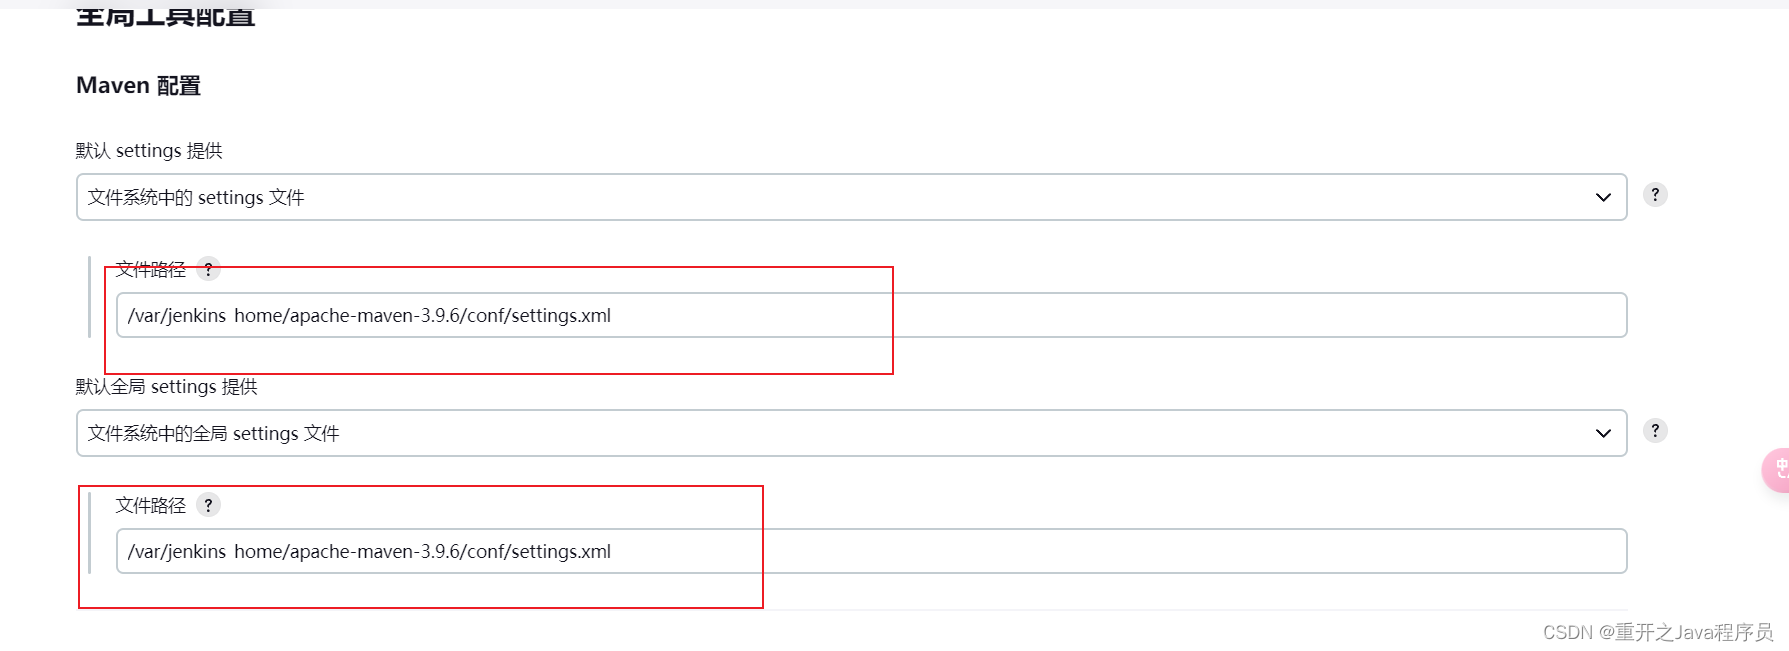1789x651 pixels.
Task: Click the second 文件路径 label text
Action: coord(150,505)
